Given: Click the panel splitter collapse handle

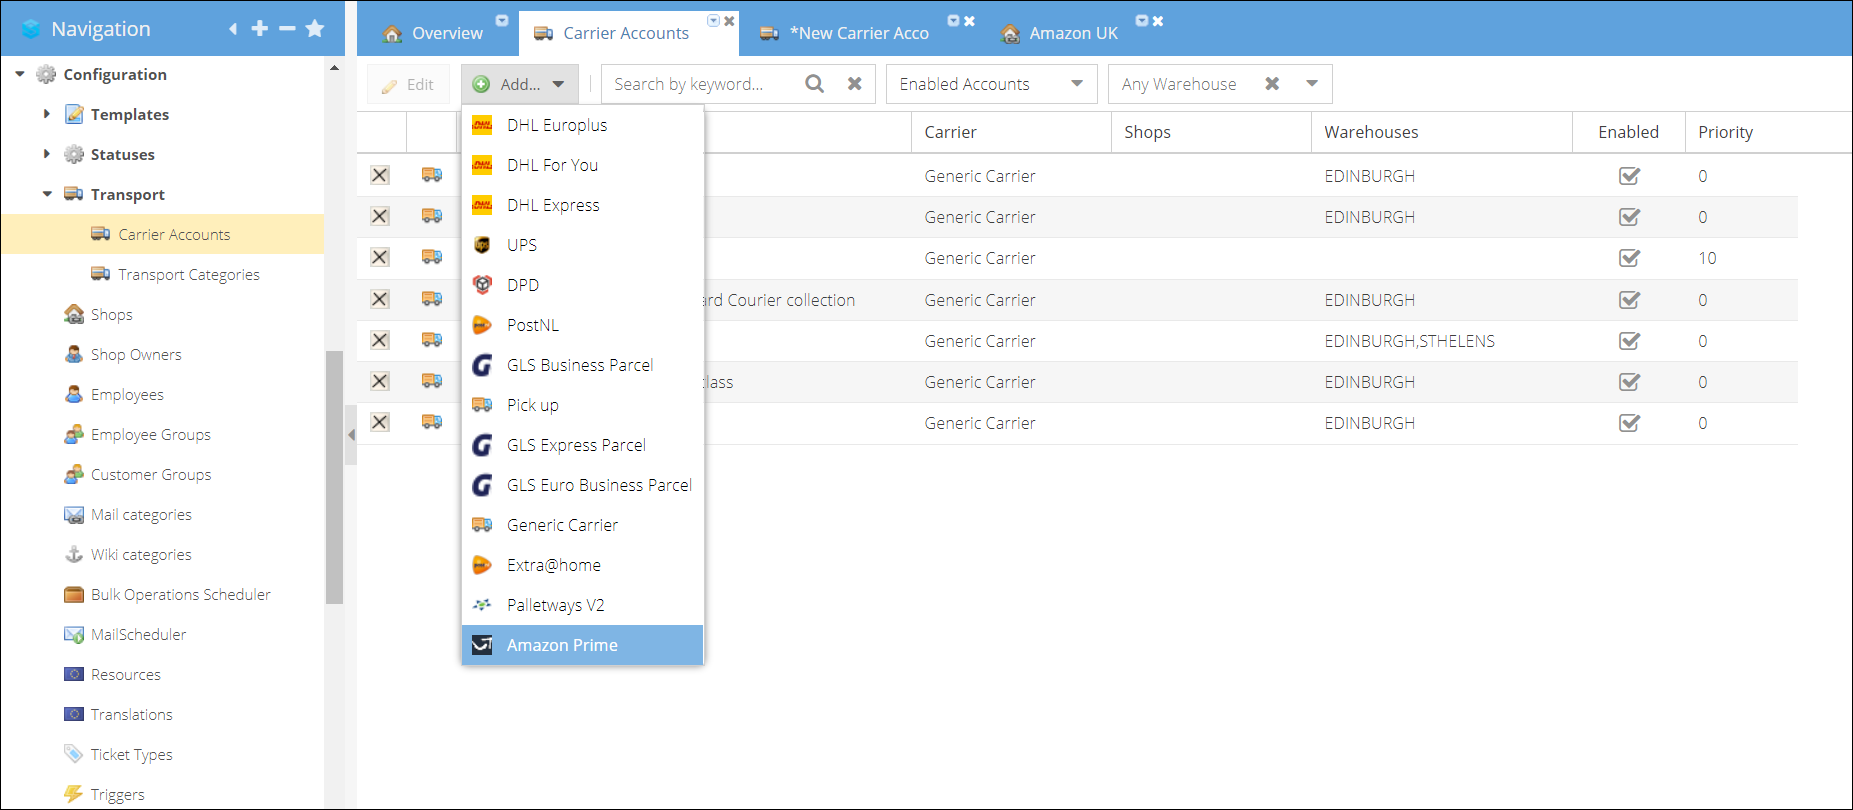Looking at the screenshot, I should tap(351, 435).
